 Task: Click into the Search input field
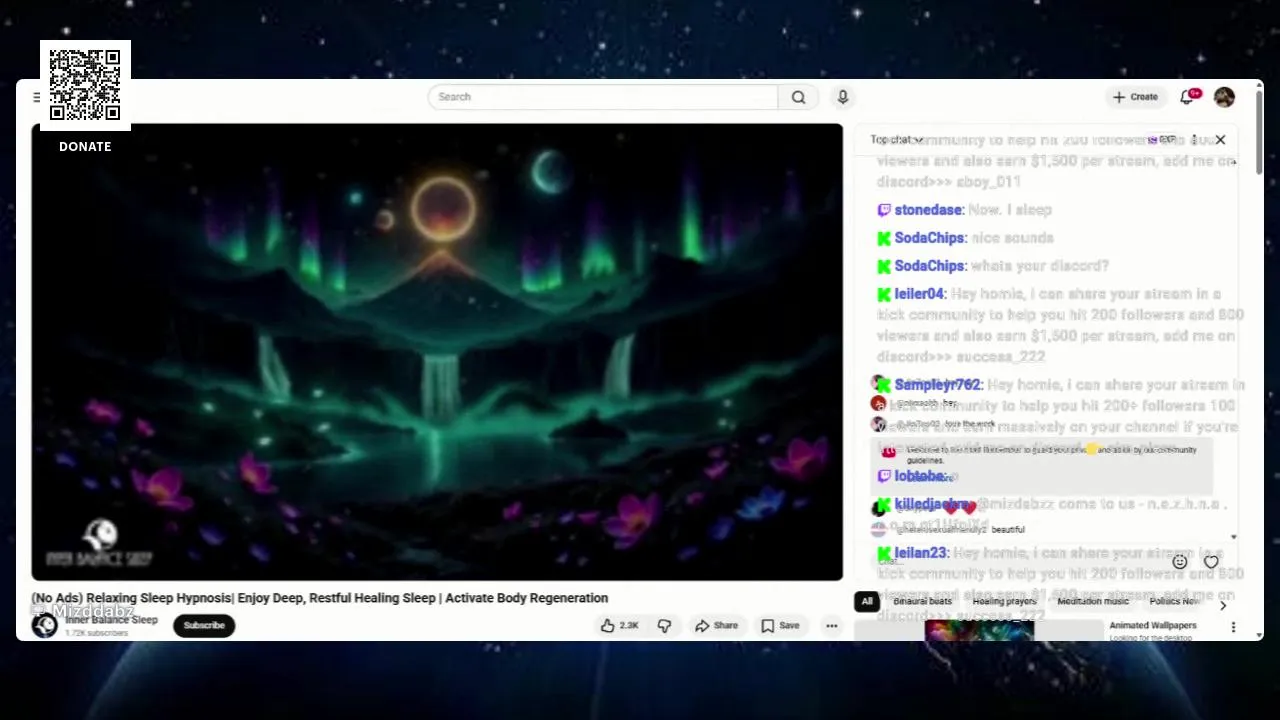pos(603,97)
